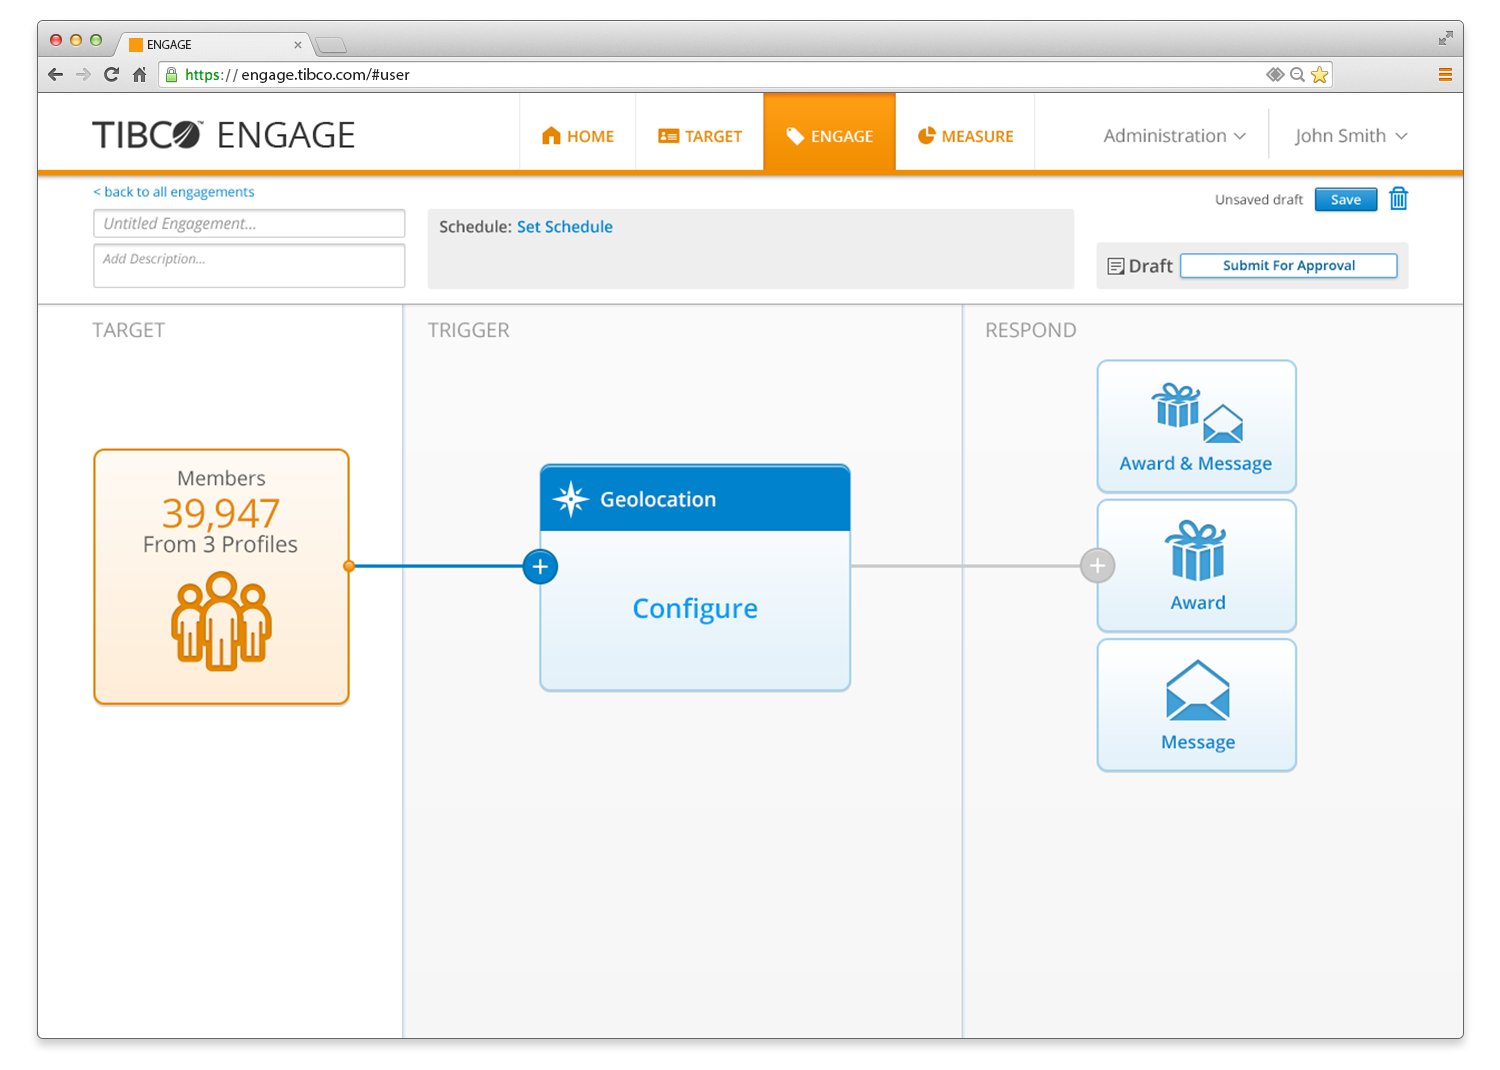1500x1070 pixels.
Task: Click the ENGAGE browser tab title
Action: point(169,45)
